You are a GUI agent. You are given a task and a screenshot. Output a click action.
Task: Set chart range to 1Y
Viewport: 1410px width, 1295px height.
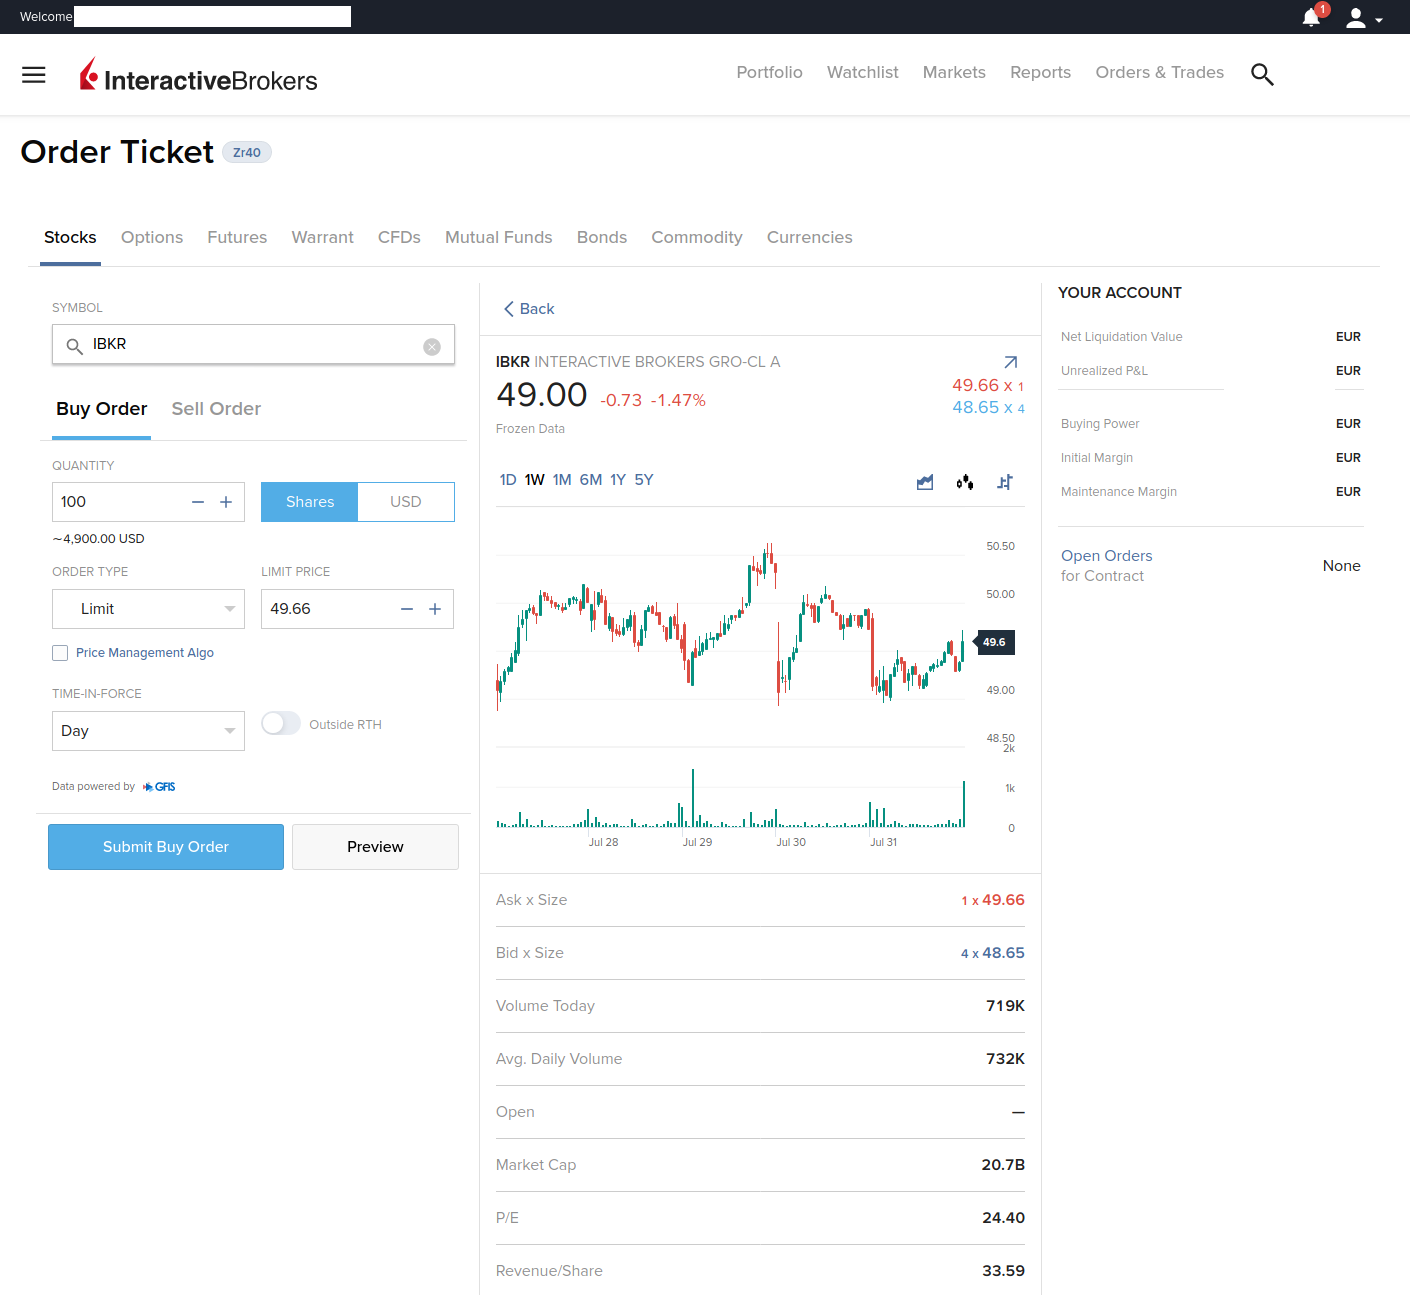pyautogui.click(x=618, y=480)
